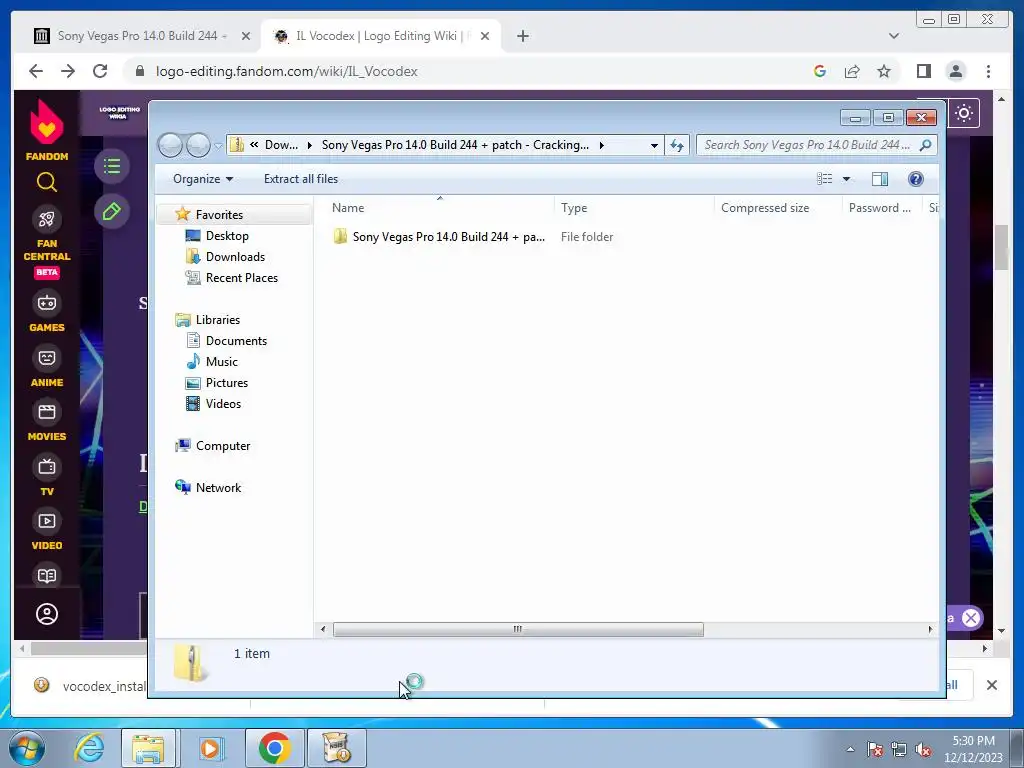Open a new Chrome tab
Screen dimensions: 1024x768
[522, 37]
